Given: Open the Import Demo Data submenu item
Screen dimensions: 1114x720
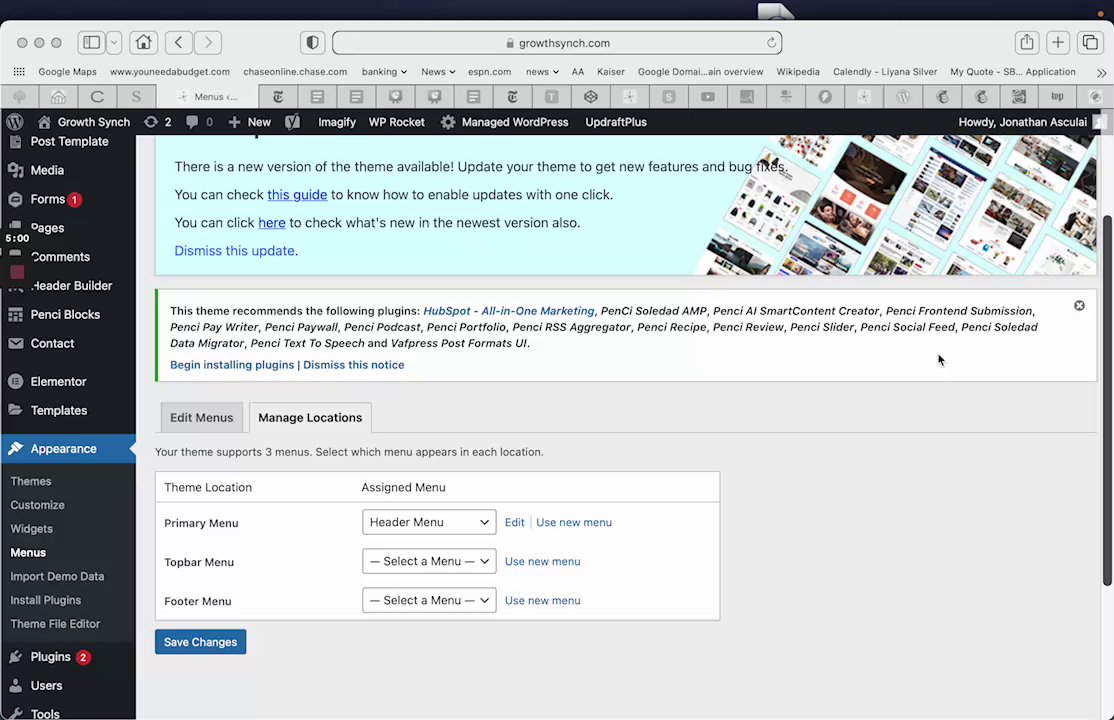Looking at the screenshot, I should (x=57, y=576).
